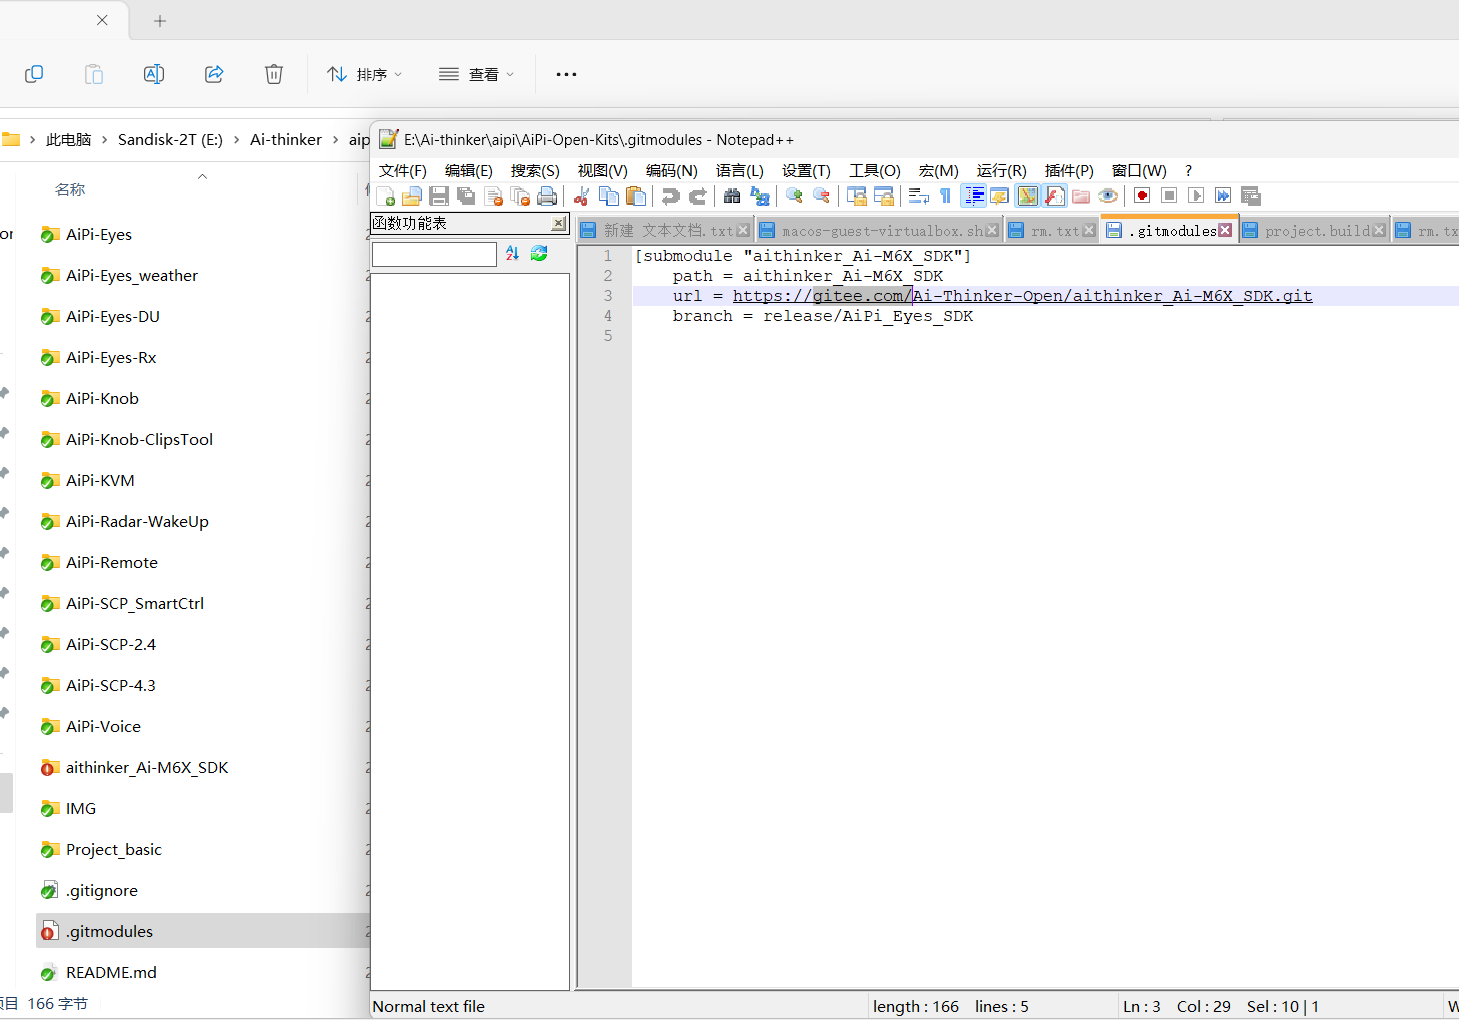This screenshot has width=1459, height=1020.
Task: Click the synchronize vertical scrolling icon
Action: (x=856, y=196)
